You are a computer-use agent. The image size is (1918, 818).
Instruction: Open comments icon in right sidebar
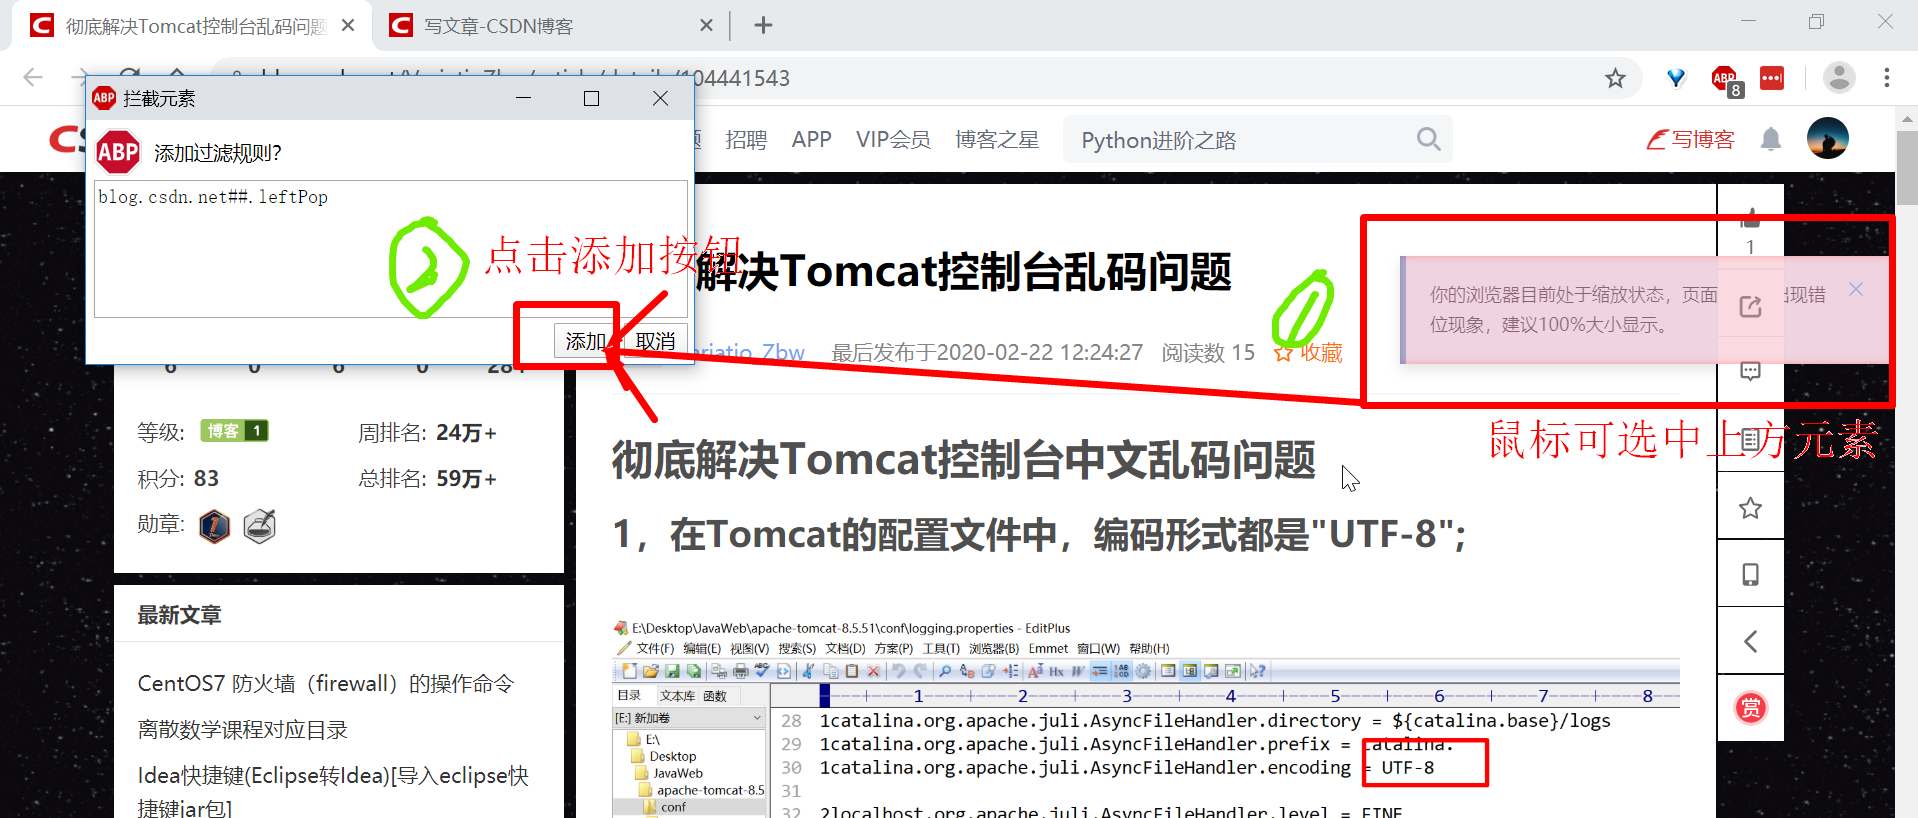point(1750,371)
